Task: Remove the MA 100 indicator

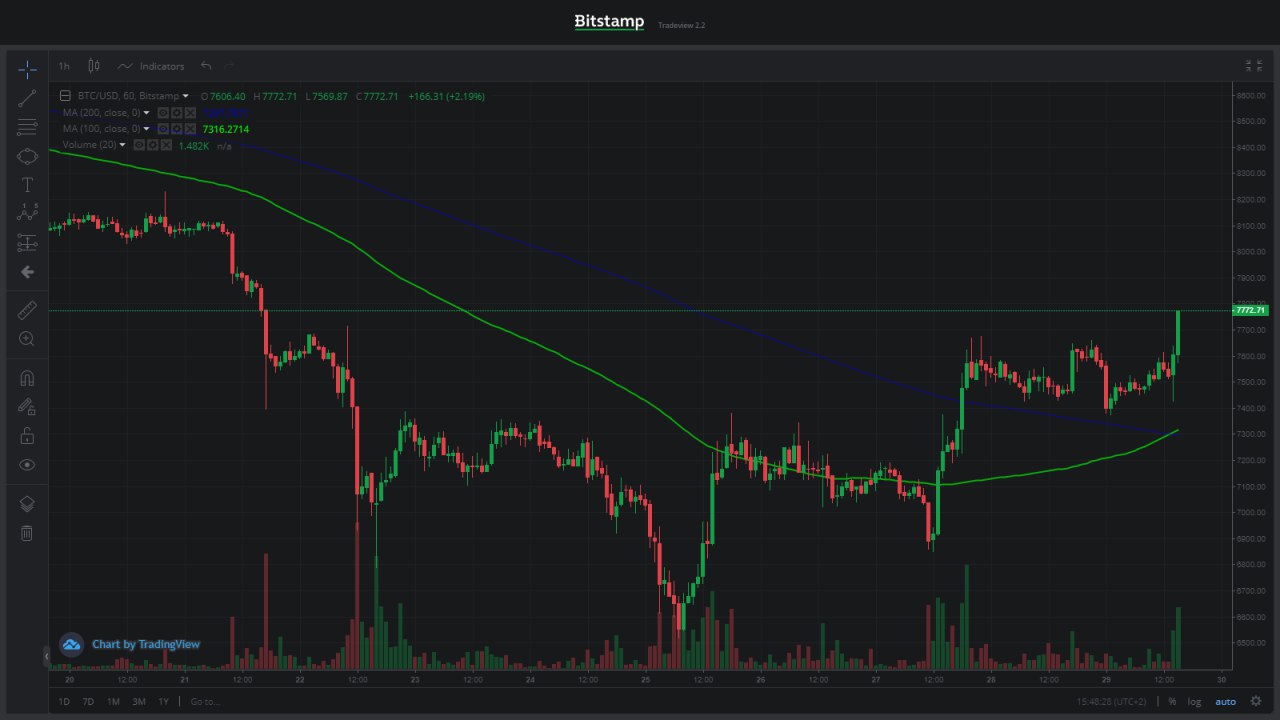Action: coord(189,129)
